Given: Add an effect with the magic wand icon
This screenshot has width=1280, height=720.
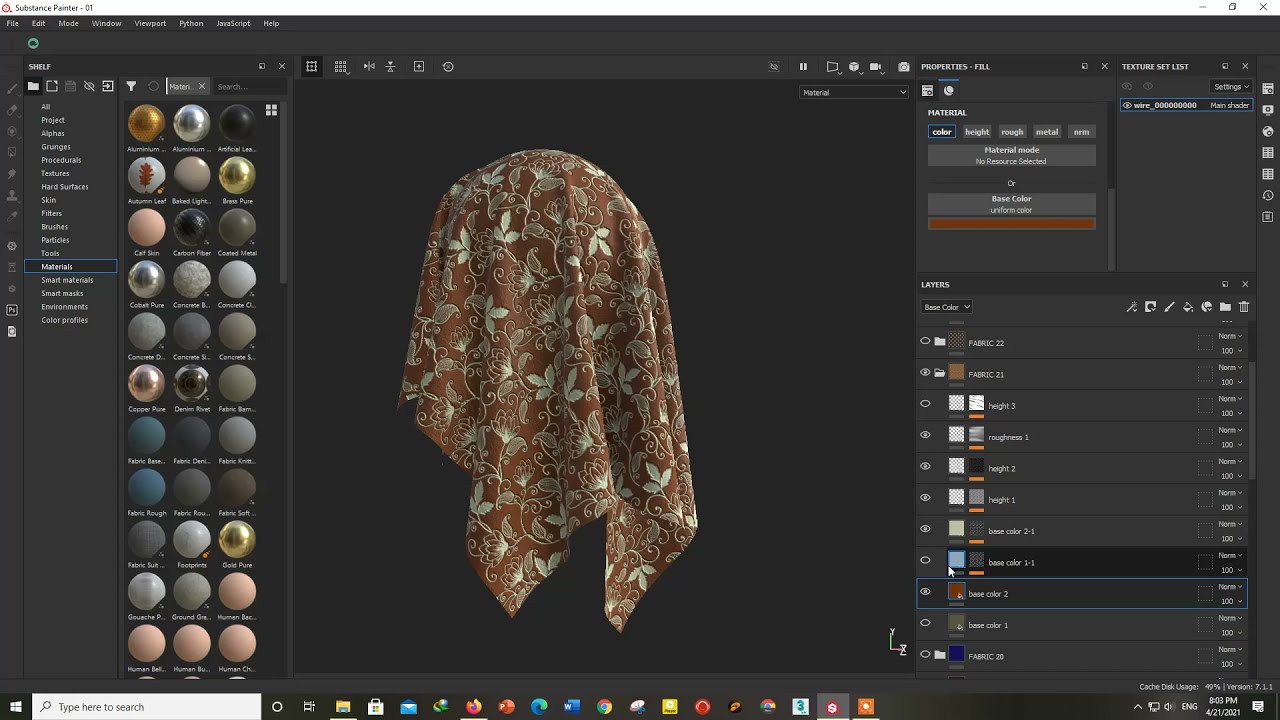Looking at the screenshot, I should (x=1132, y=307).
